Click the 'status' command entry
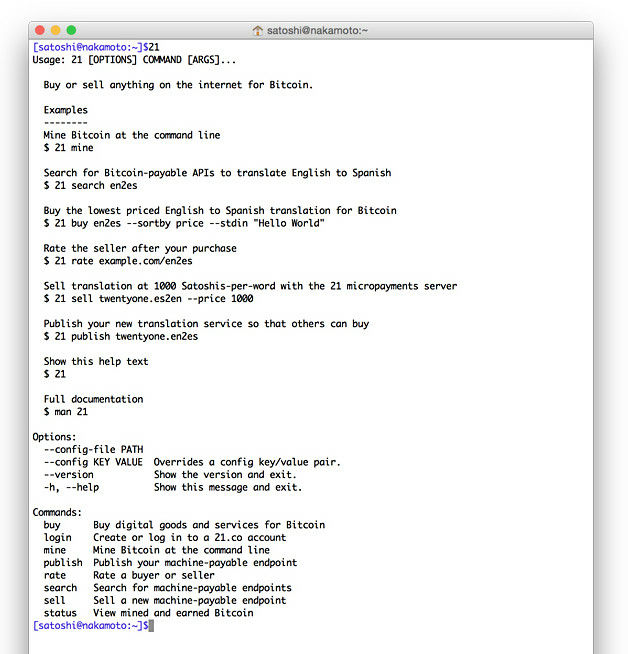The width and height of the screenshot is (628, 654). [x=60, y=613]
